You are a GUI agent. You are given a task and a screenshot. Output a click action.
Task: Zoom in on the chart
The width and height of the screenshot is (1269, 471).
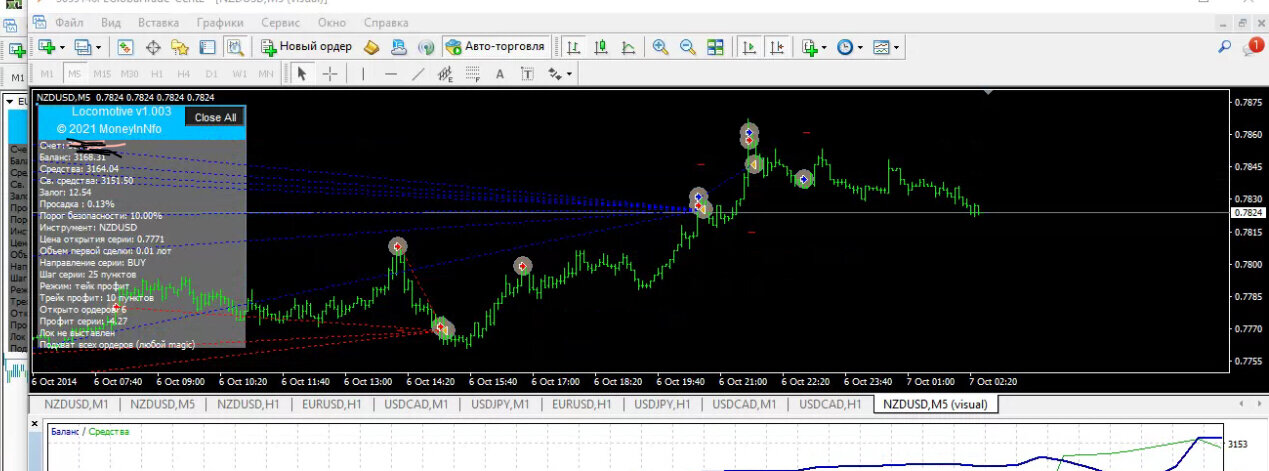(x=660, y=47)
